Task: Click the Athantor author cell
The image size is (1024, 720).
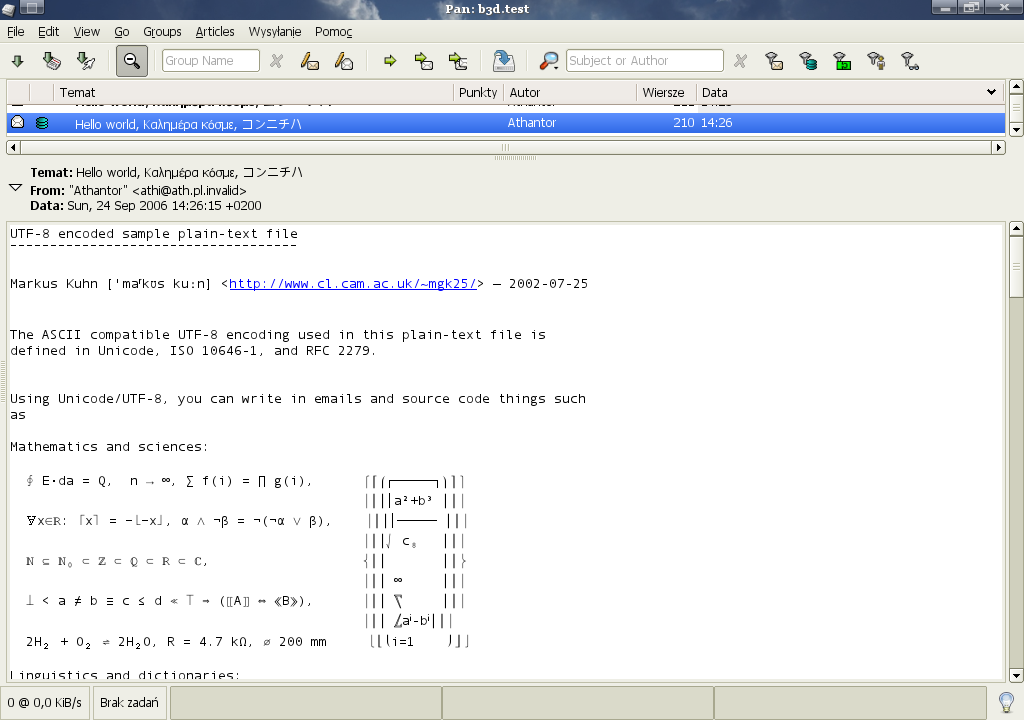Action: (x=532, y=123)
